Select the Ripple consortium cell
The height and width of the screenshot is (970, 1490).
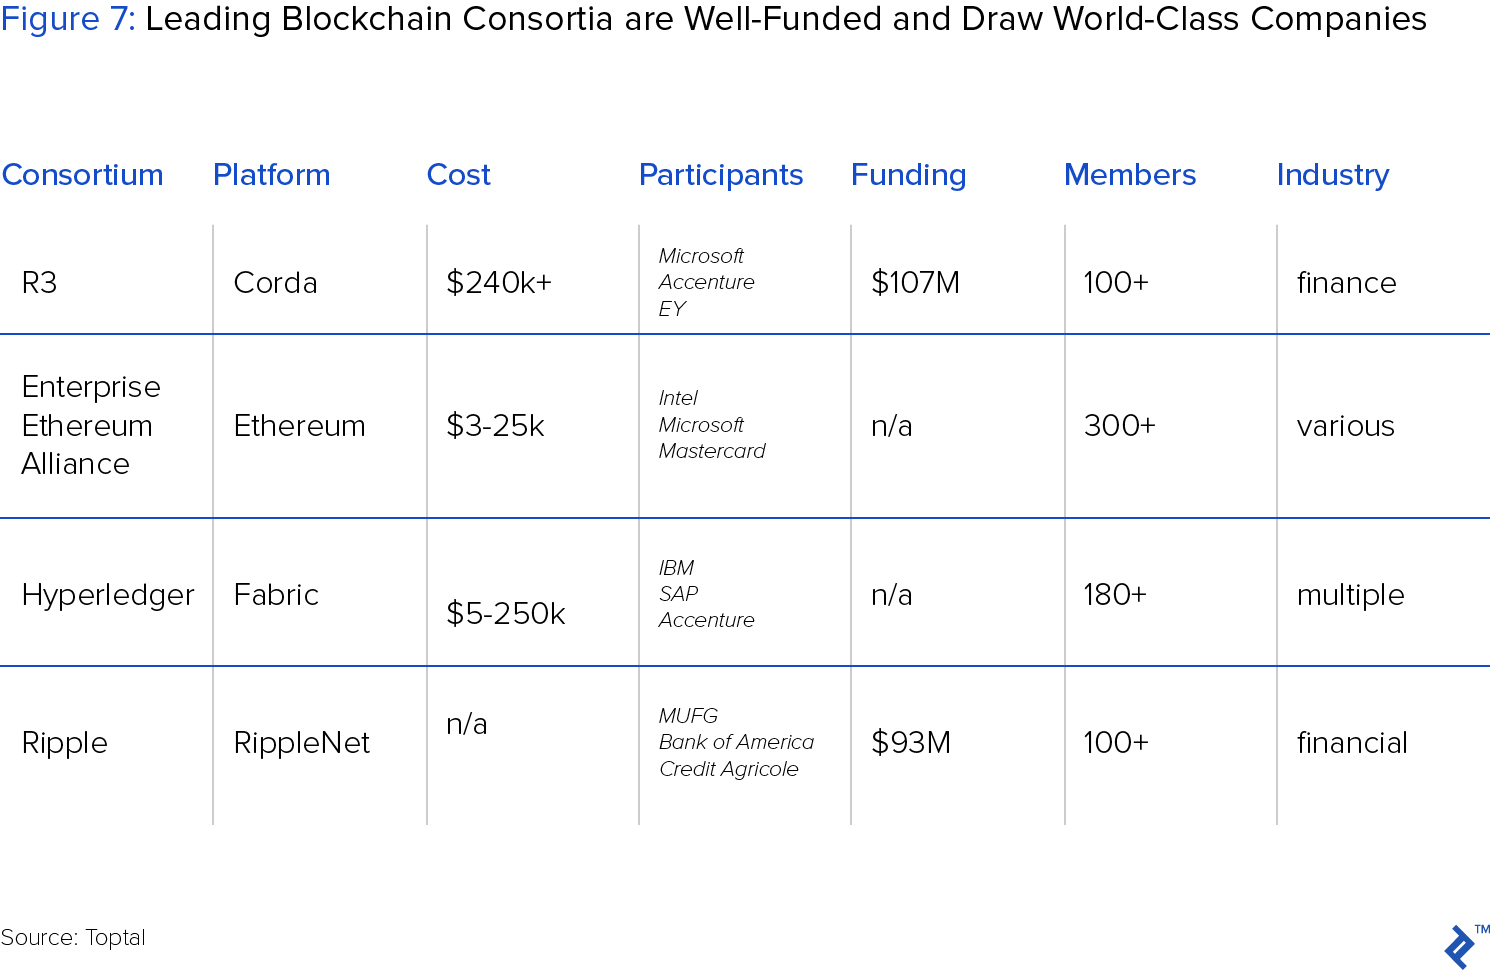pyautogui.click(x=65, y=744)
